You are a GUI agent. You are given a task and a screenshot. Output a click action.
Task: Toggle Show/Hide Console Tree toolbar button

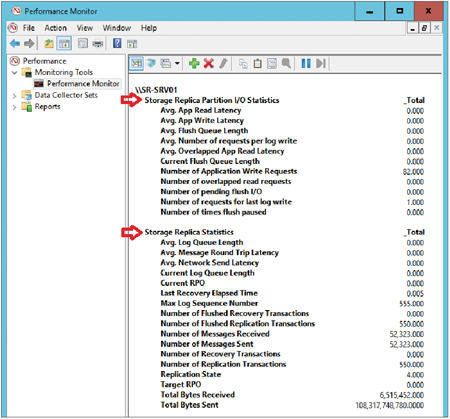64,43
